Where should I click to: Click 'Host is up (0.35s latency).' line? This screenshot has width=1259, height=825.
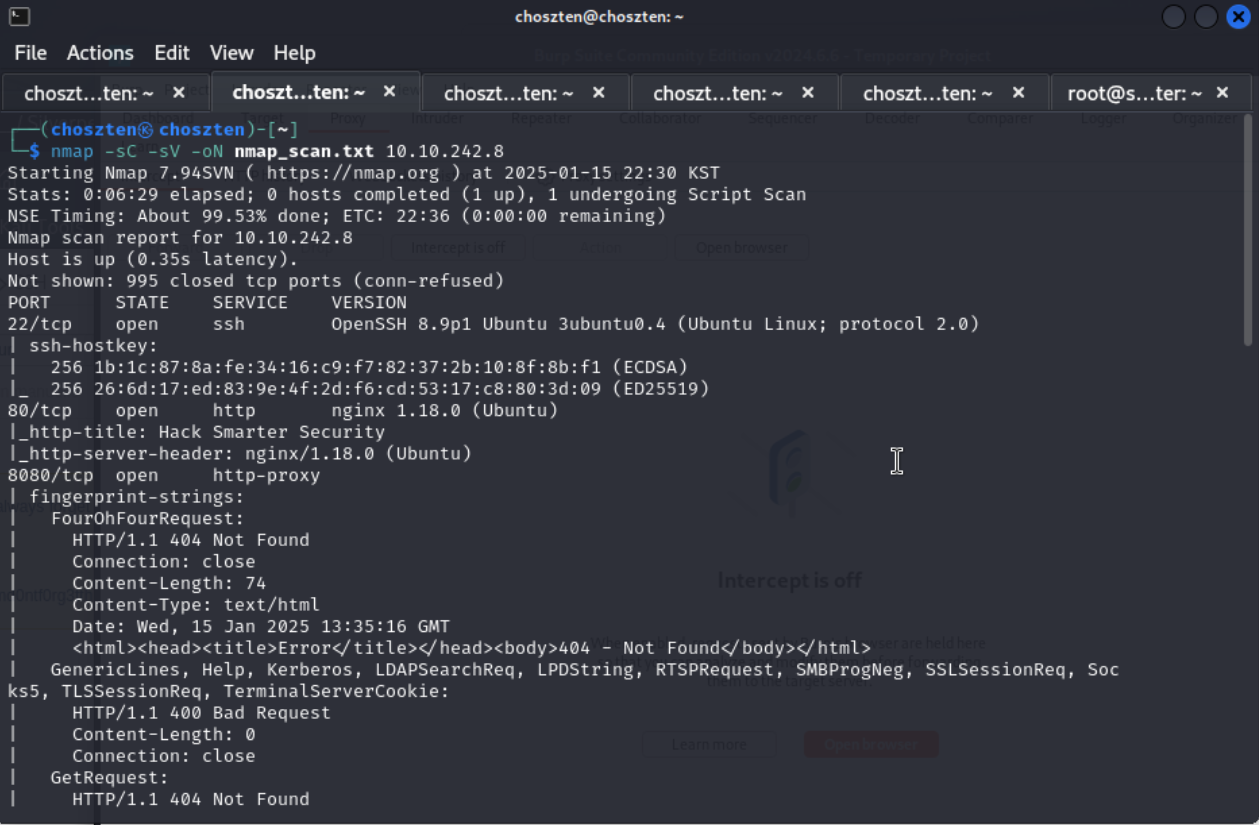click(153, 259)
